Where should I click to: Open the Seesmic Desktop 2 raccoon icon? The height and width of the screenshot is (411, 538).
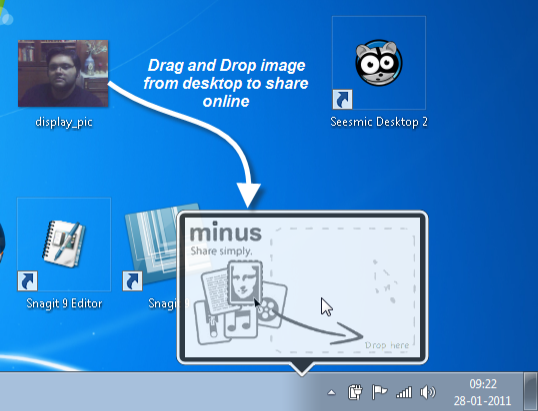point(379,63)
